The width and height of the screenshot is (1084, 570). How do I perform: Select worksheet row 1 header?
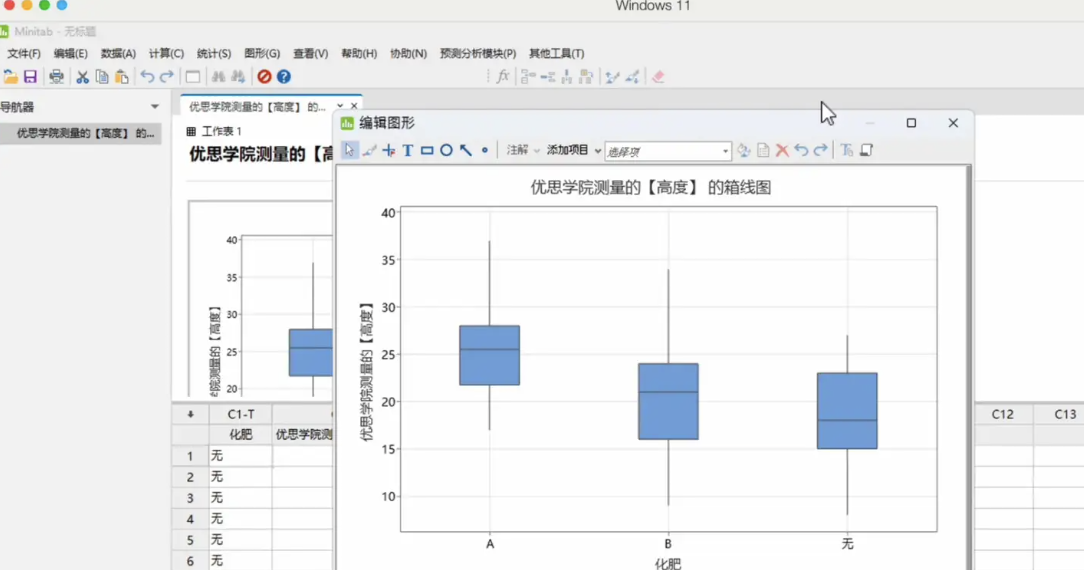point(190,456)
